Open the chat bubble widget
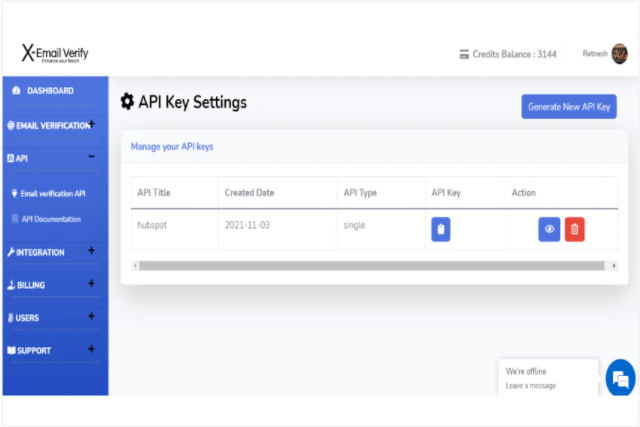 click(620, 378)
